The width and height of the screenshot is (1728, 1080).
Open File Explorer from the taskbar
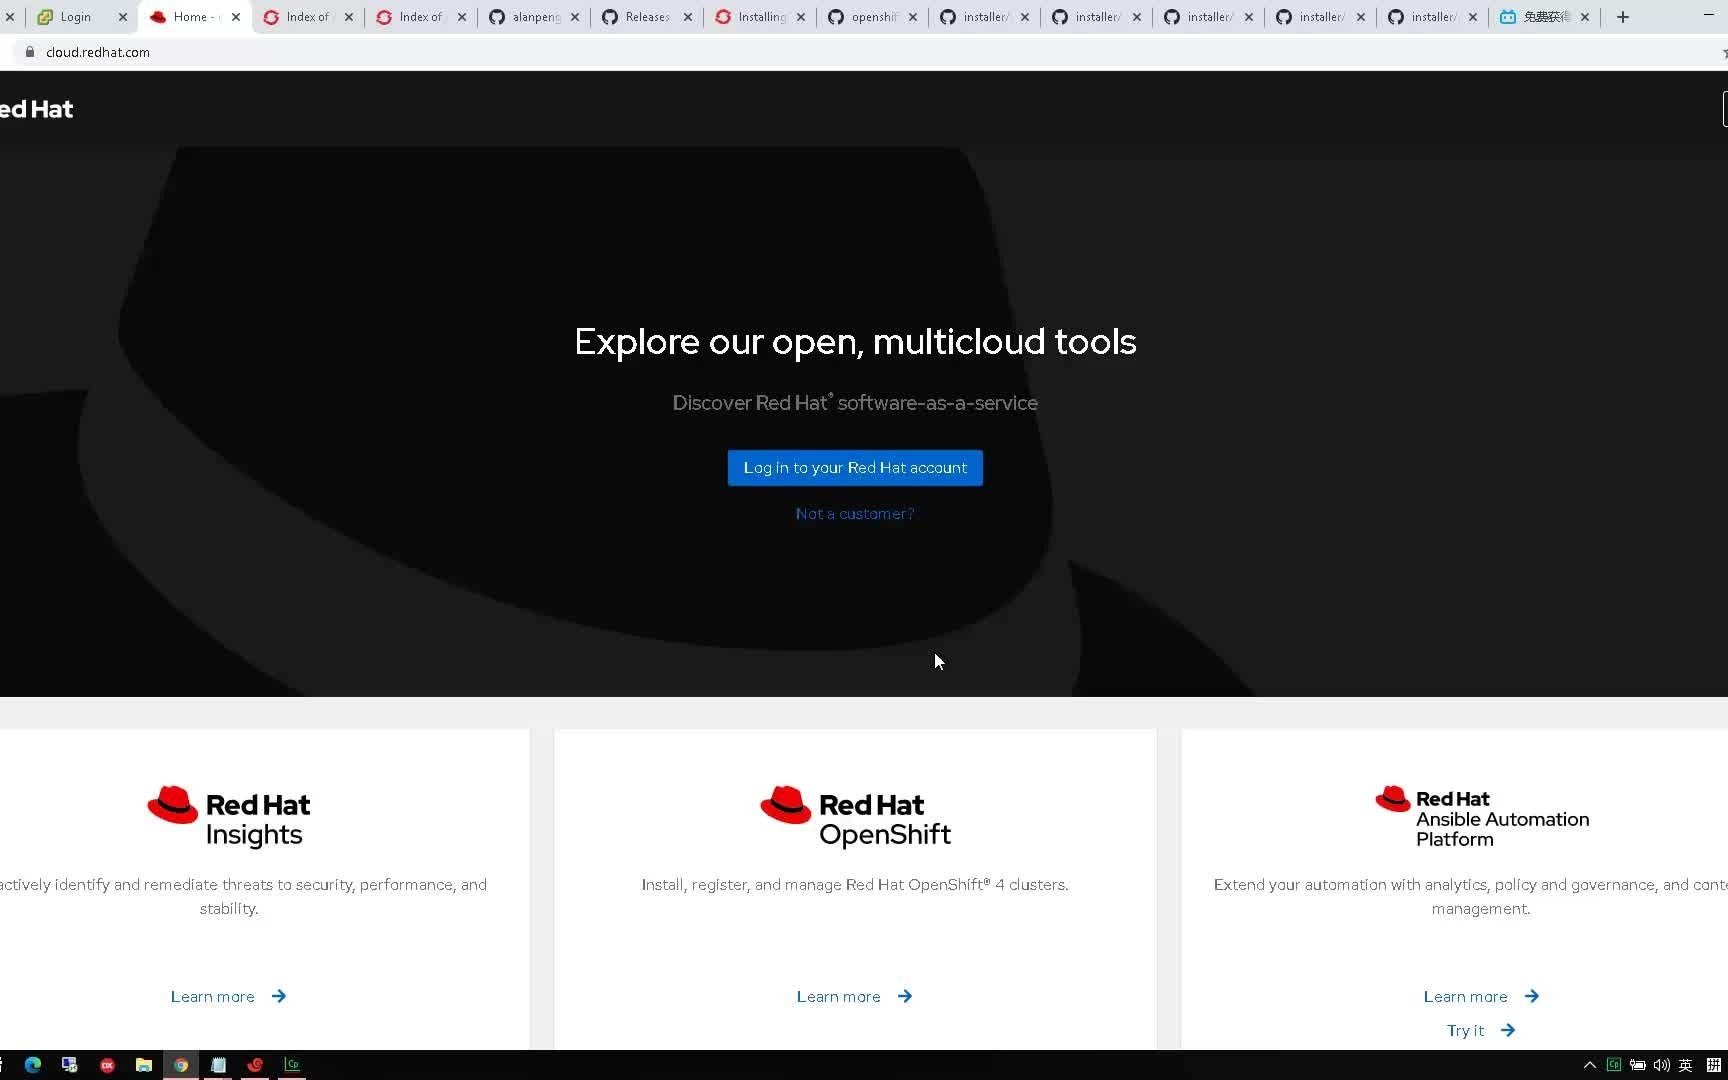pos(144,1065)
